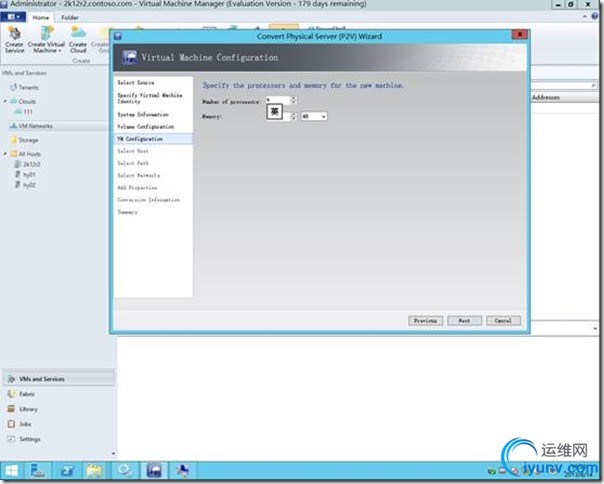This screenshot has width=604, height=484.
Task: Go to Volume Configuration wizard step
Action: 146,126
